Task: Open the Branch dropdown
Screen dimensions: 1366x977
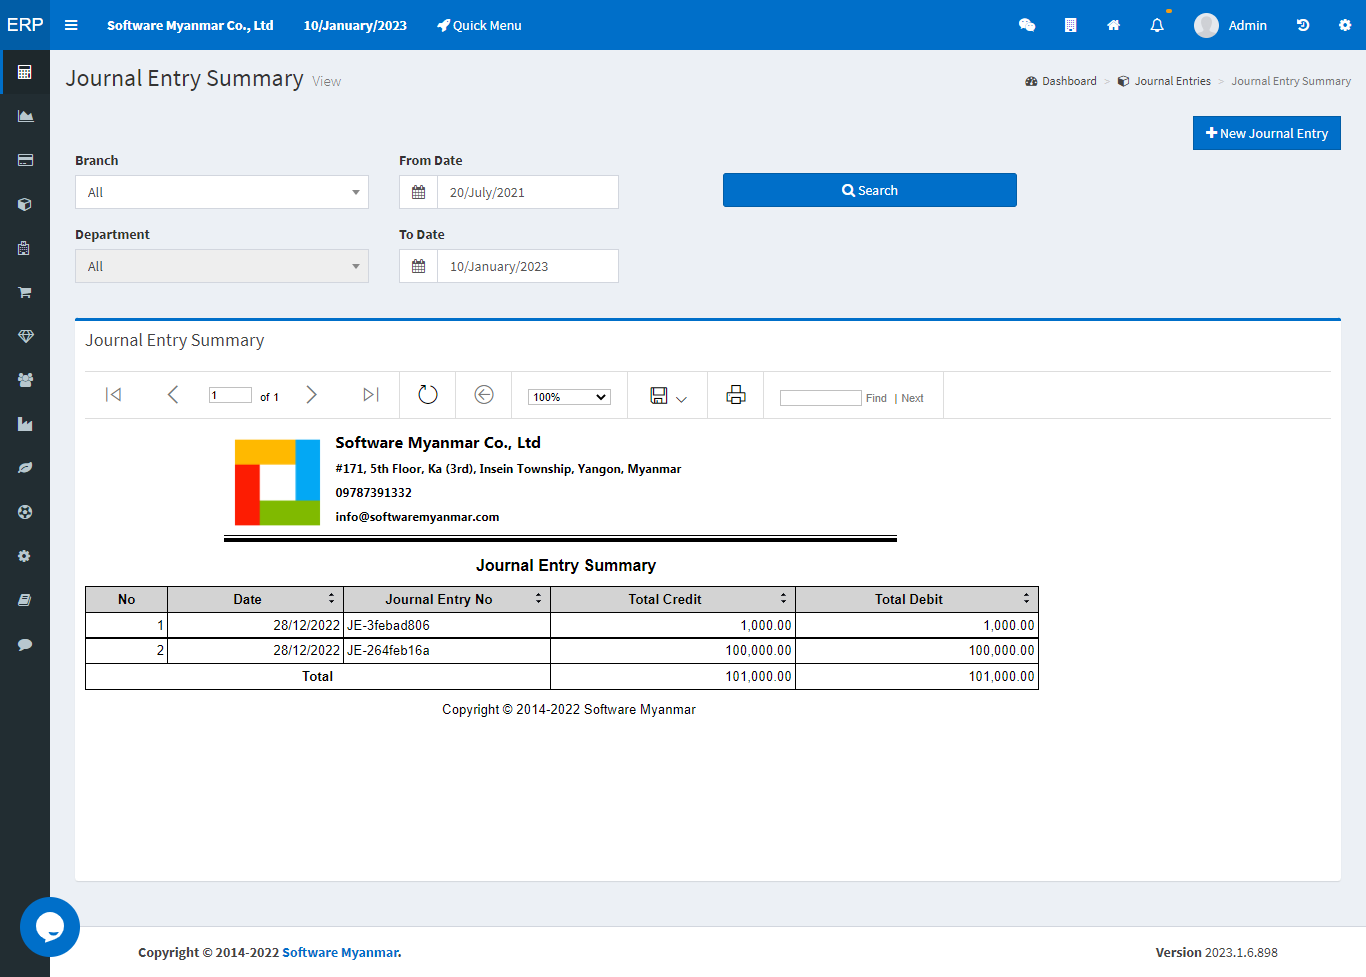Action: click(222, 192)
